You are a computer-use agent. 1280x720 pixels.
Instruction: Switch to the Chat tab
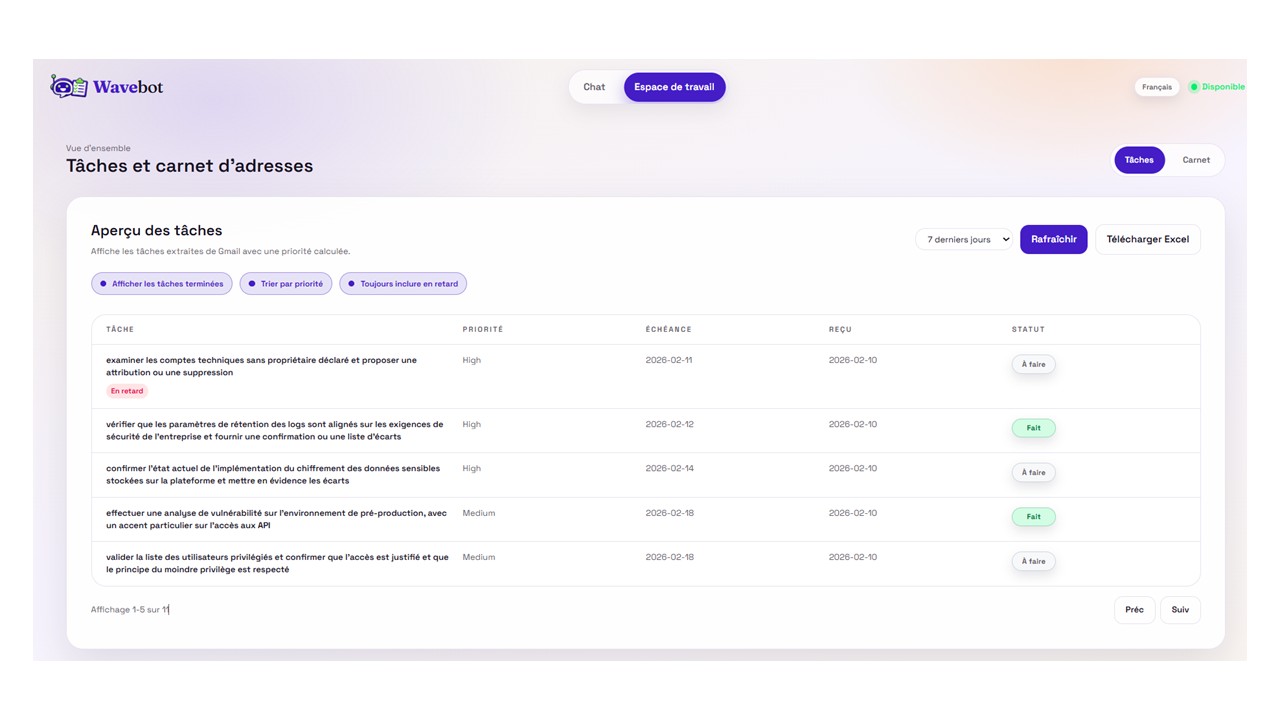594,87
